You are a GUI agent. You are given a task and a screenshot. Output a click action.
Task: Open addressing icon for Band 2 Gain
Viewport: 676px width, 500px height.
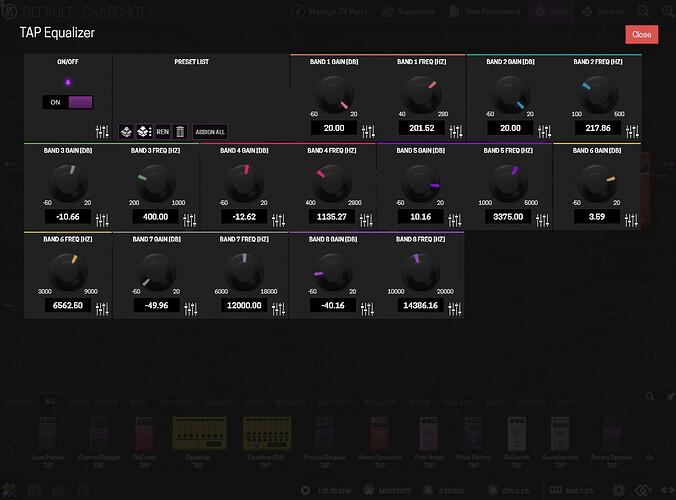click(544, 131)
